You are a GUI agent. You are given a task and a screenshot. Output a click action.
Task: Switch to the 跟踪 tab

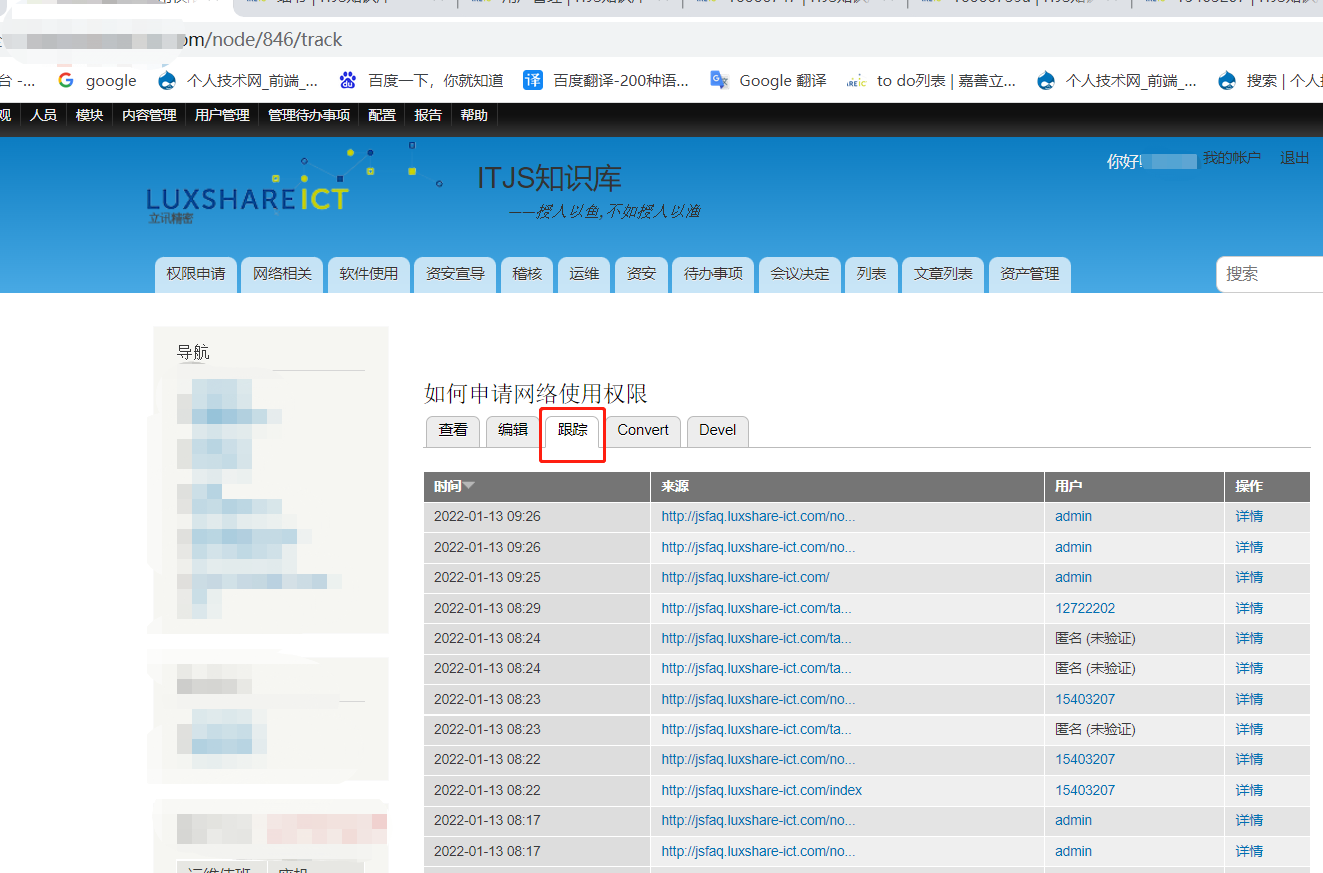pyautogui.click(x=573, y=430)
